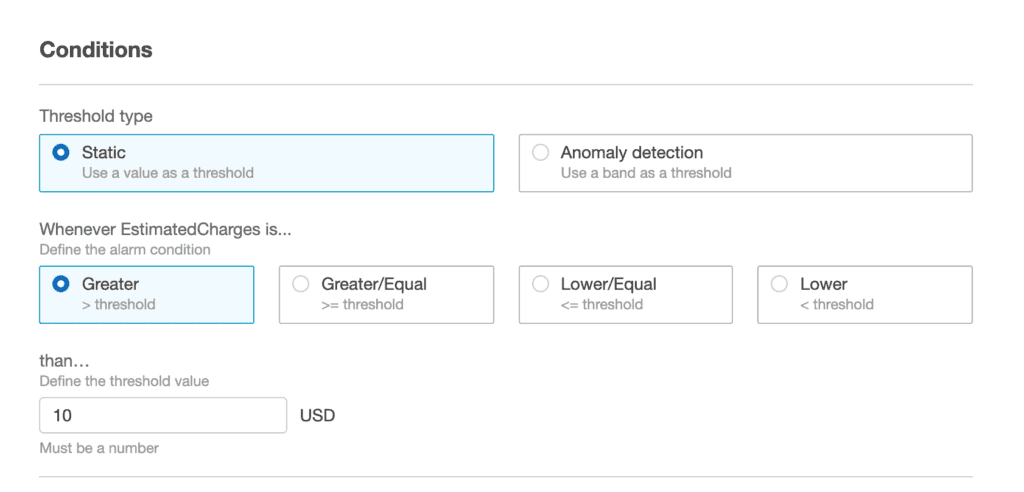Click the 'Define the threshold value' hint
1024x492 pixels.
click(x=124, y=381)
